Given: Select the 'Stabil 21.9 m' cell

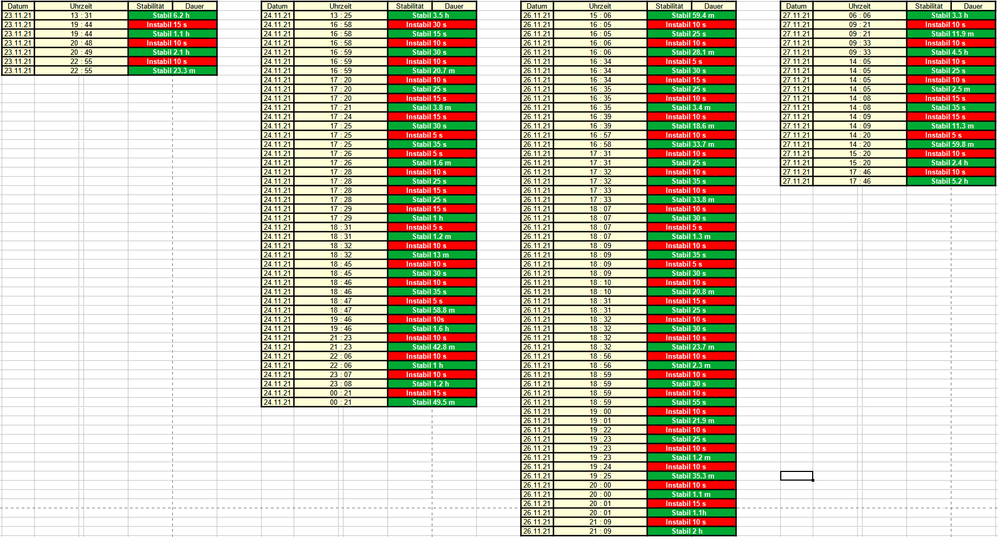Looking at the screenshot, I should (692, 421).
